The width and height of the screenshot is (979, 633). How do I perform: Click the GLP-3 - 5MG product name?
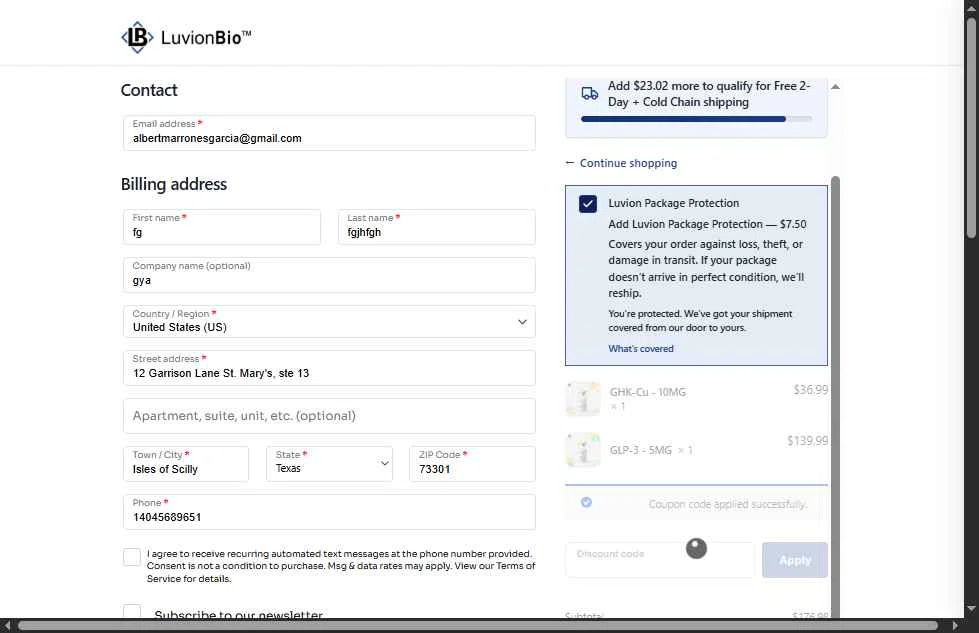(641, 450)
